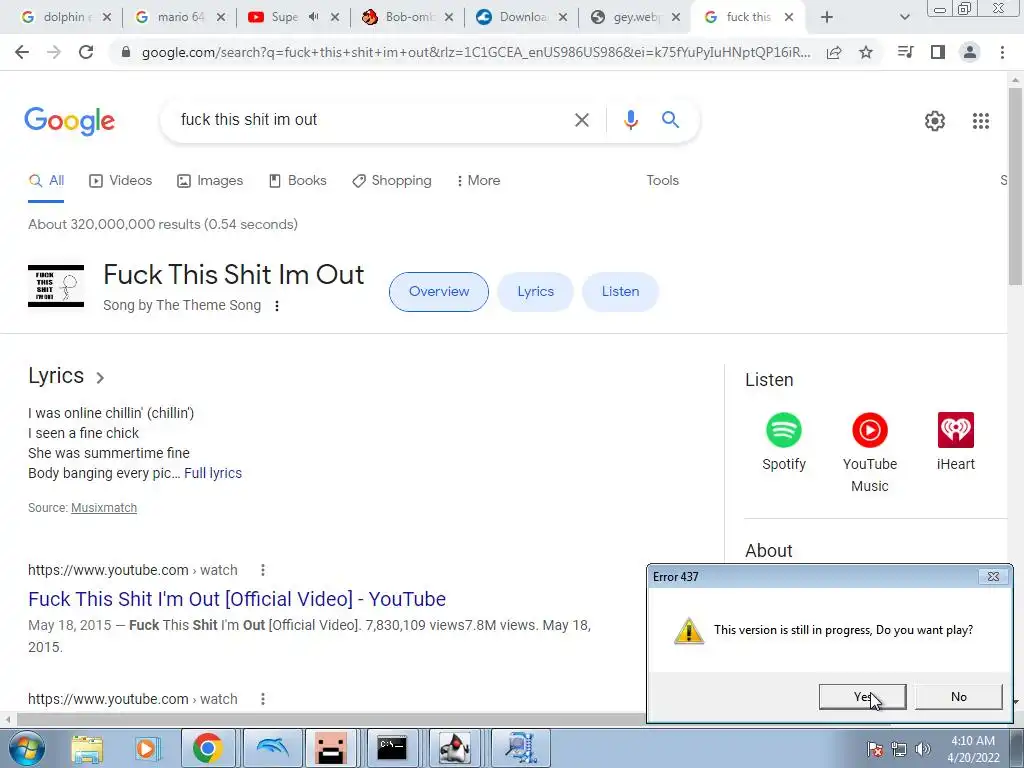
Task: Open the media control icon in Chrome toolbar
Action: point(905,52)
